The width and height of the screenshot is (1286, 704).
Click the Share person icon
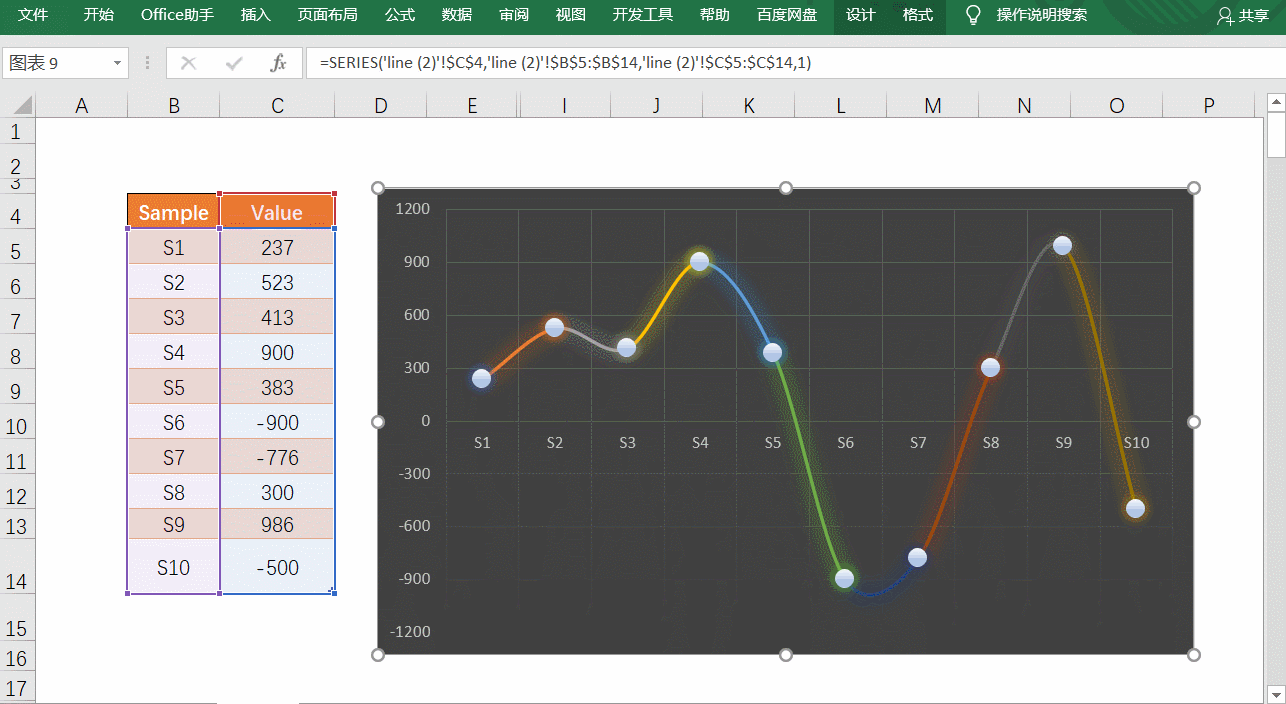pos(1225,16)
